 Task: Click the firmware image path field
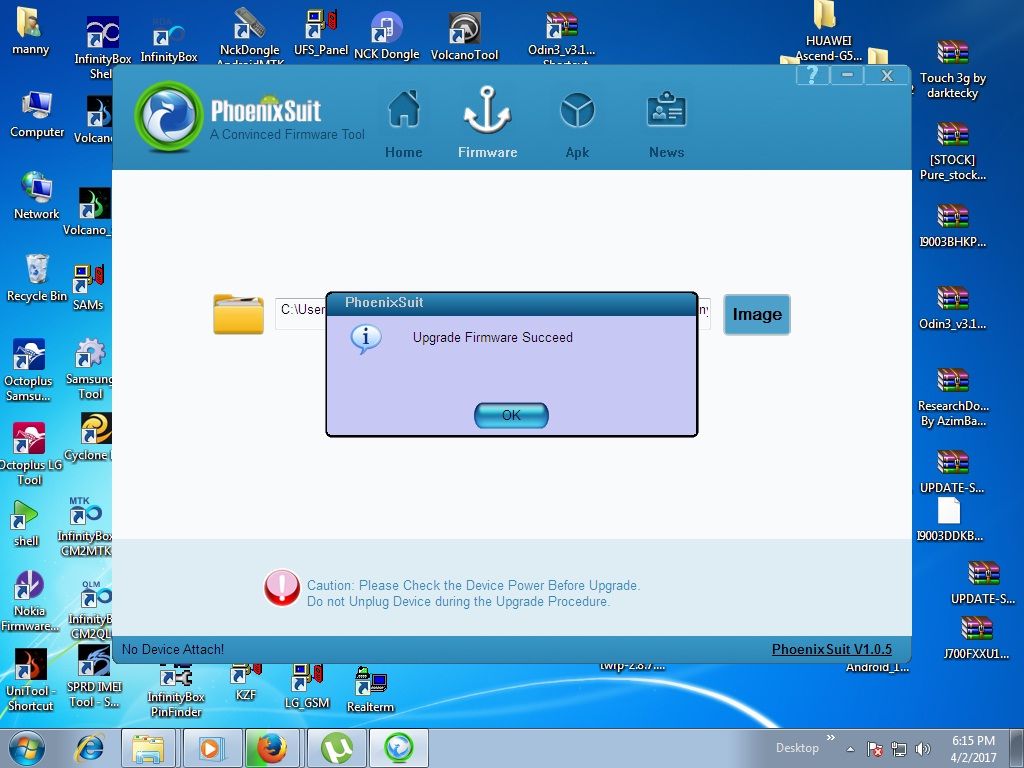(301, 310)
